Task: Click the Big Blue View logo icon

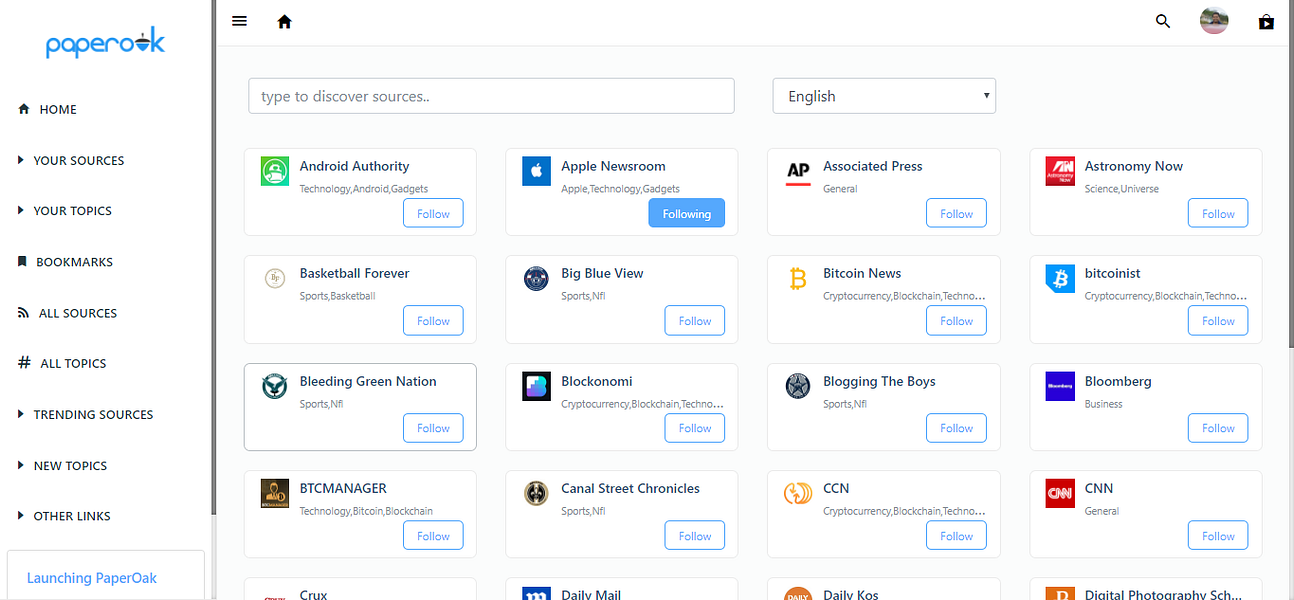Action: point(536,278)
